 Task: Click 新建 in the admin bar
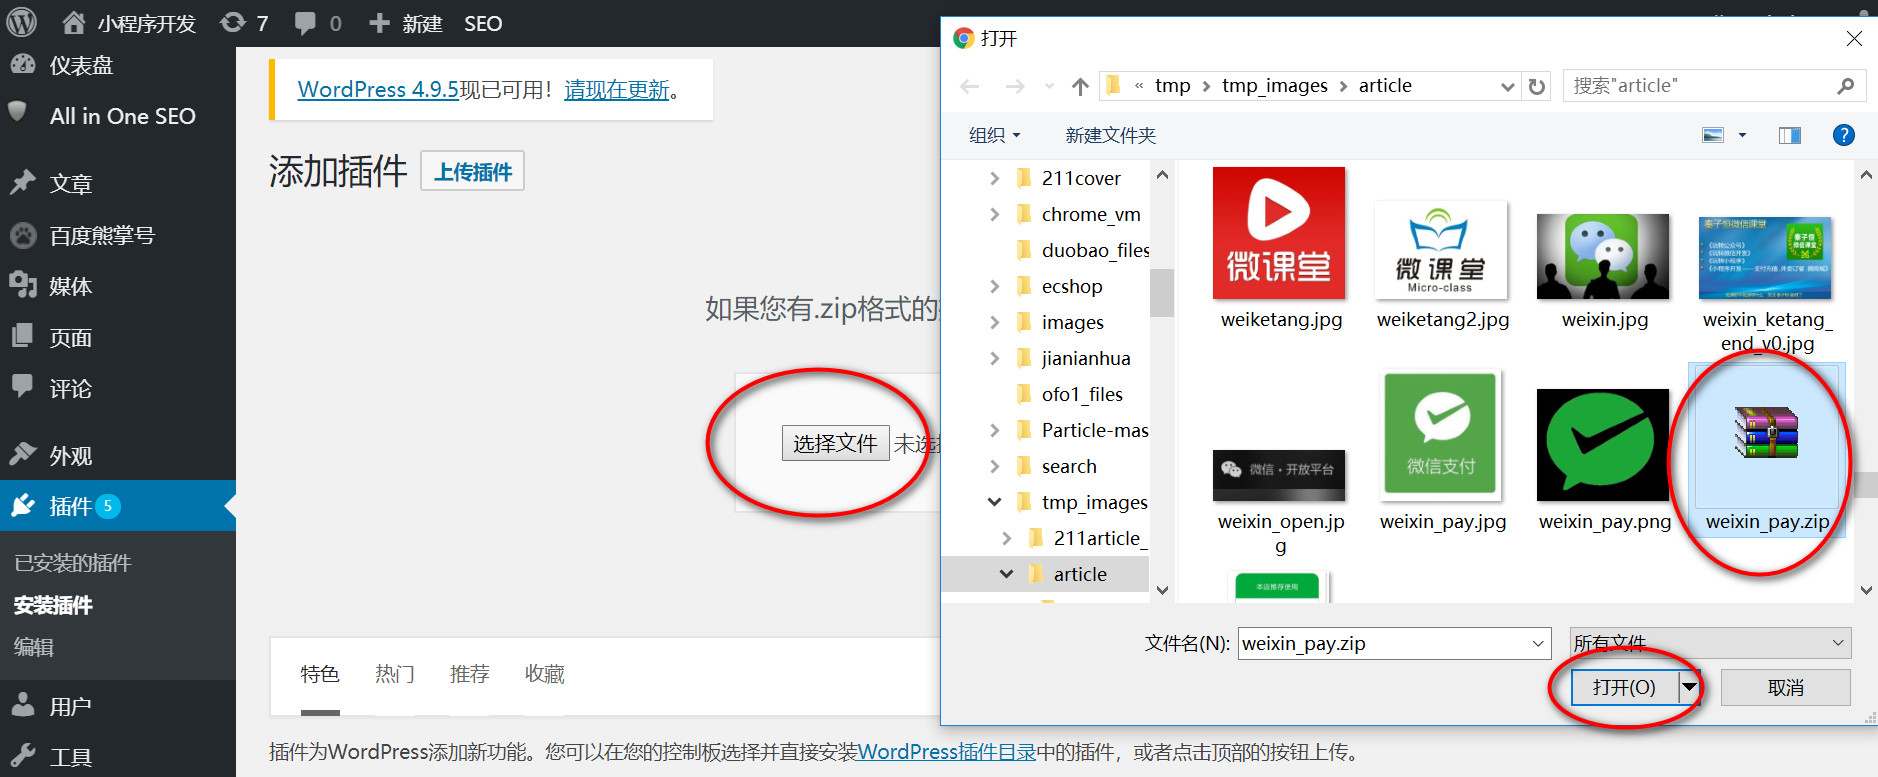[x=405, y=23]
